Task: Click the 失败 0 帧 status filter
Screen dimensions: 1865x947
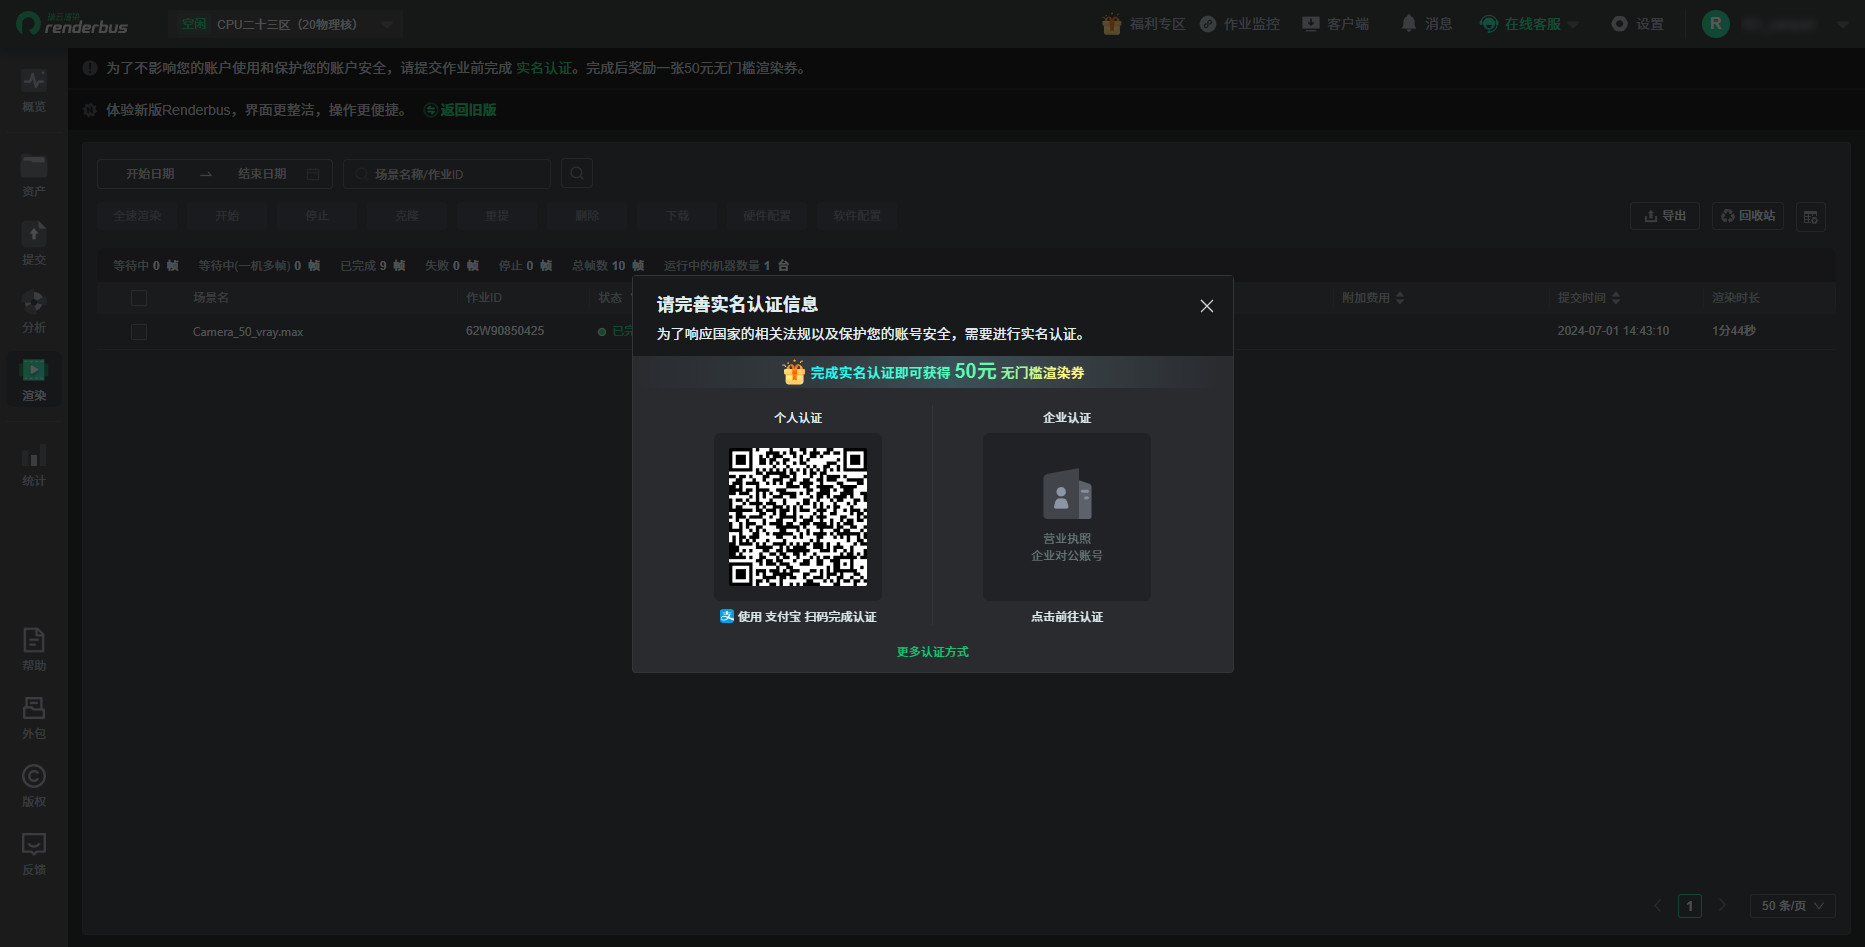Action: pyautogui.click(x=452, y=266)
